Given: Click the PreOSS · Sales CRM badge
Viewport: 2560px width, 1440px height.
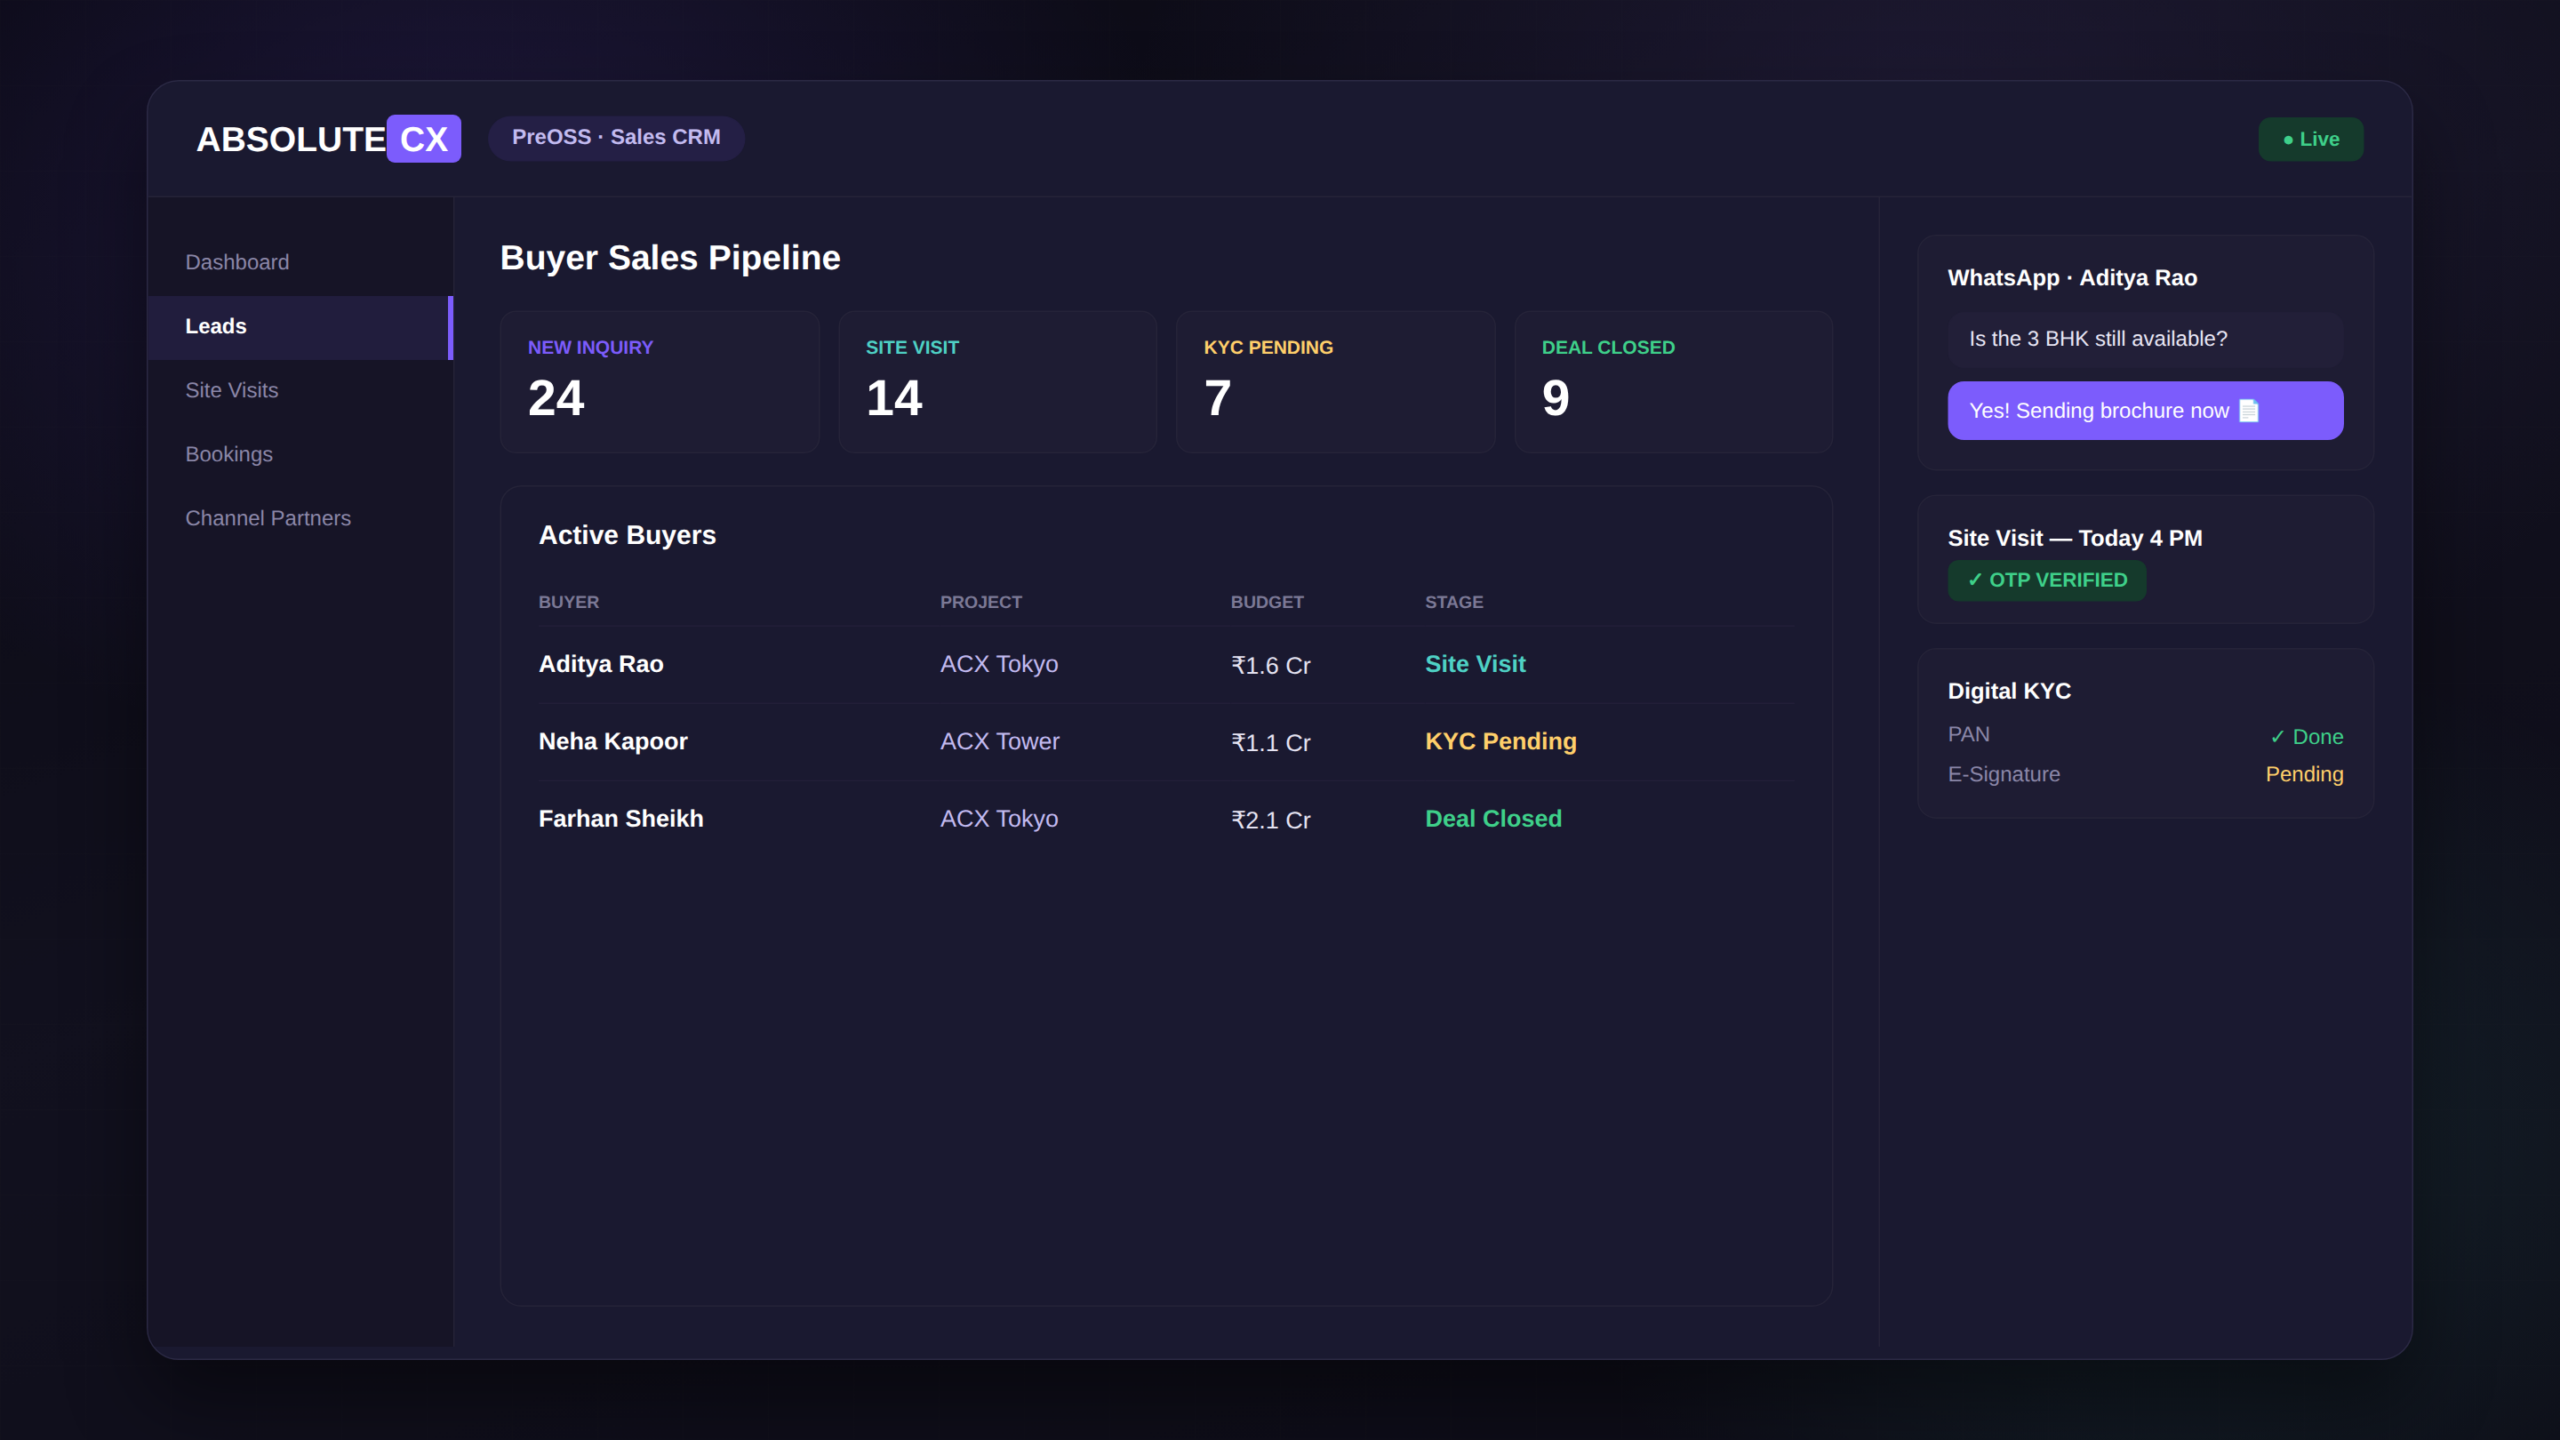Looking at the screenshot, I should 616,137.
